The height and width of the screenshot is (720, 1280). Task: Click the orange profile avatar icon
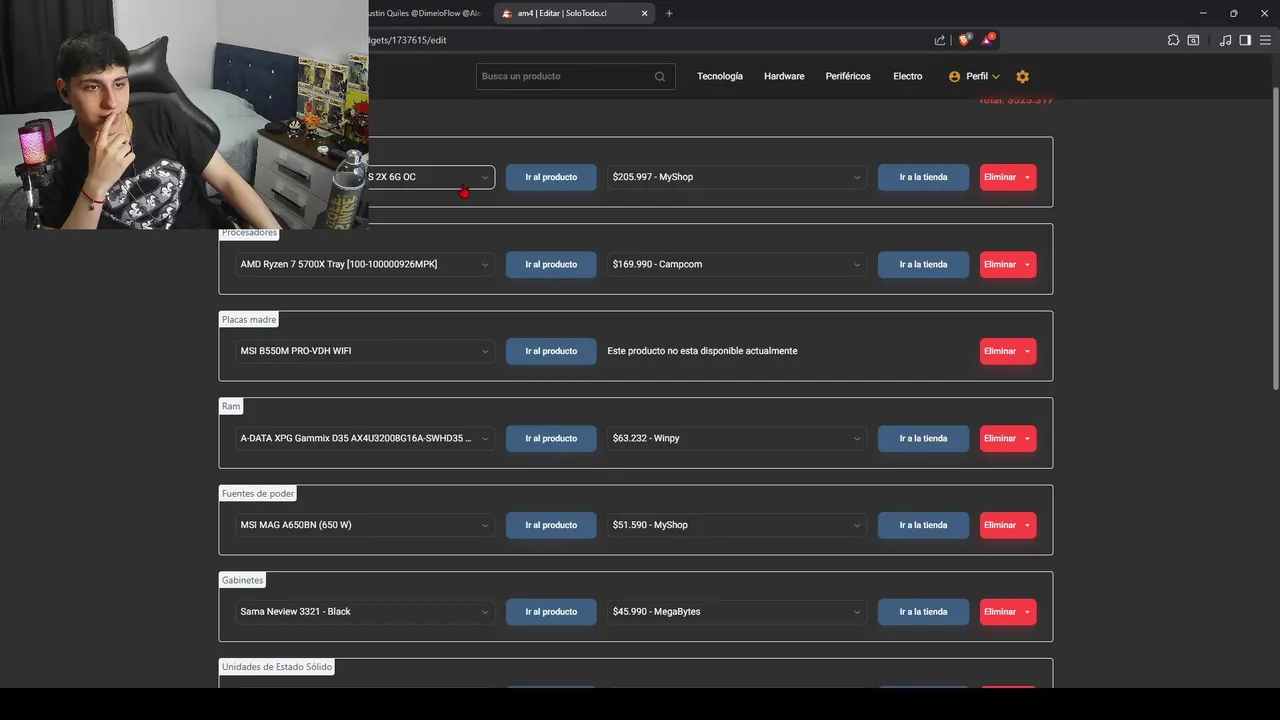pyautogui.click(x=954, y=76)
